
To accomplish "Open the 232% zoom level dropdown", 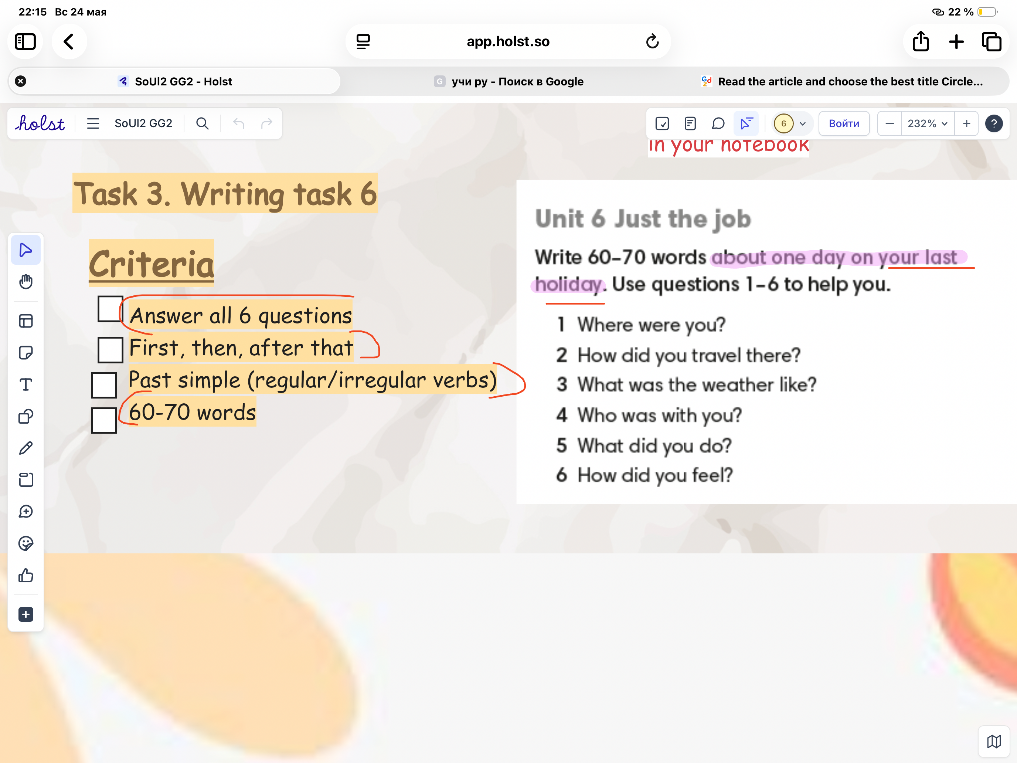I will tap(927, 123).
